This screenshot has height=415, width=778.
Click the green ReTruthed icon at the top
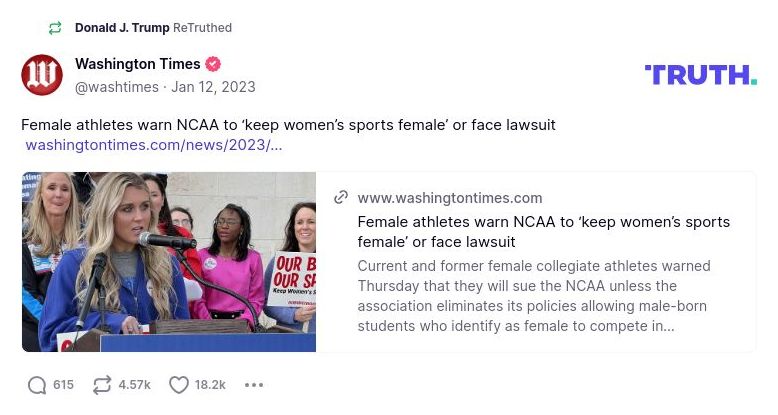55,28
